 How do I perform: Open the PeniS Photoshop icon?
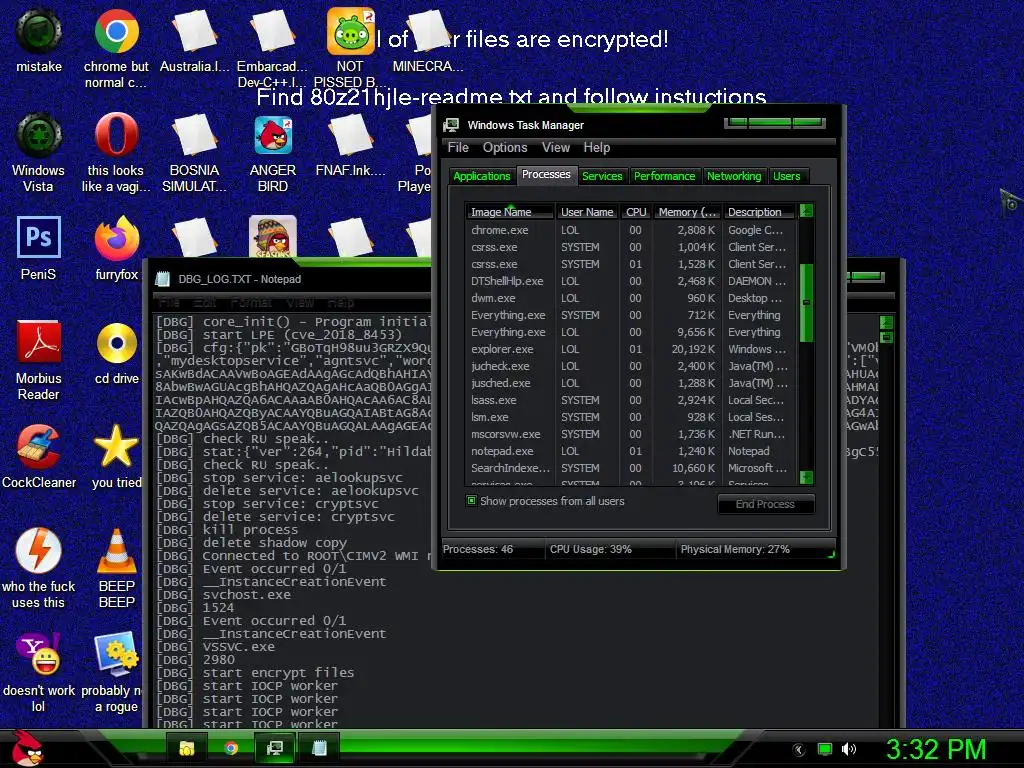click(39, 248)
